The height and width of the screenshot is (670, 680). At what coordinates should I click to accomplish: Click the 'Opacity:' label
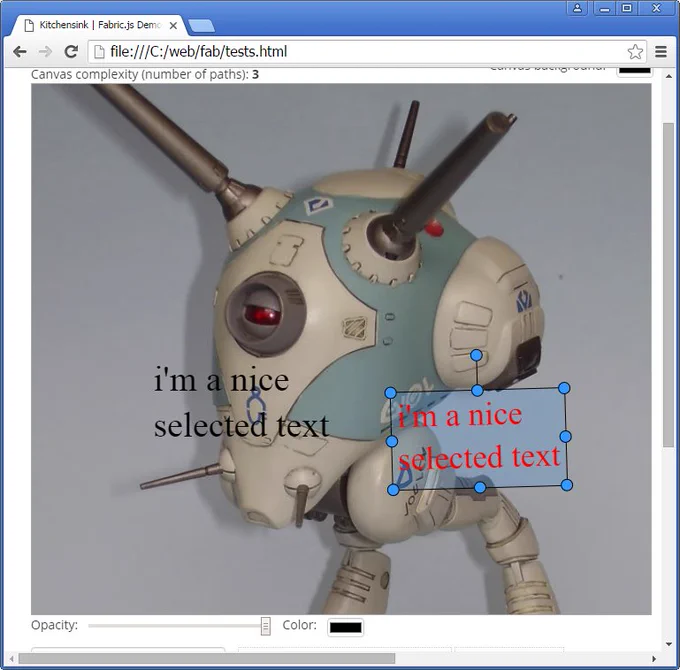click(x=54, y=625)
